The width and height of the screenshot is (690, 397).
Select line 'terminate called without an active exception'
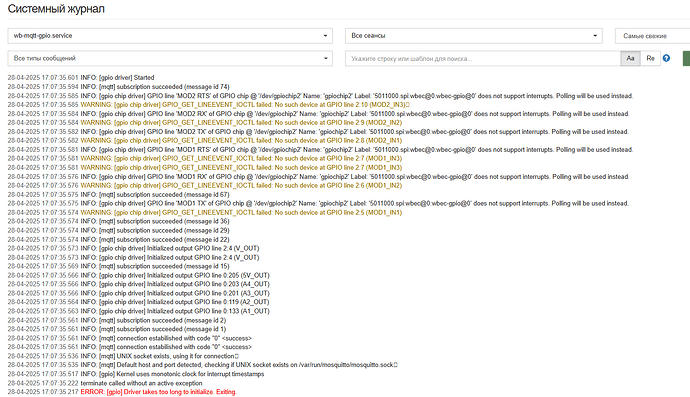click(105, 383)
